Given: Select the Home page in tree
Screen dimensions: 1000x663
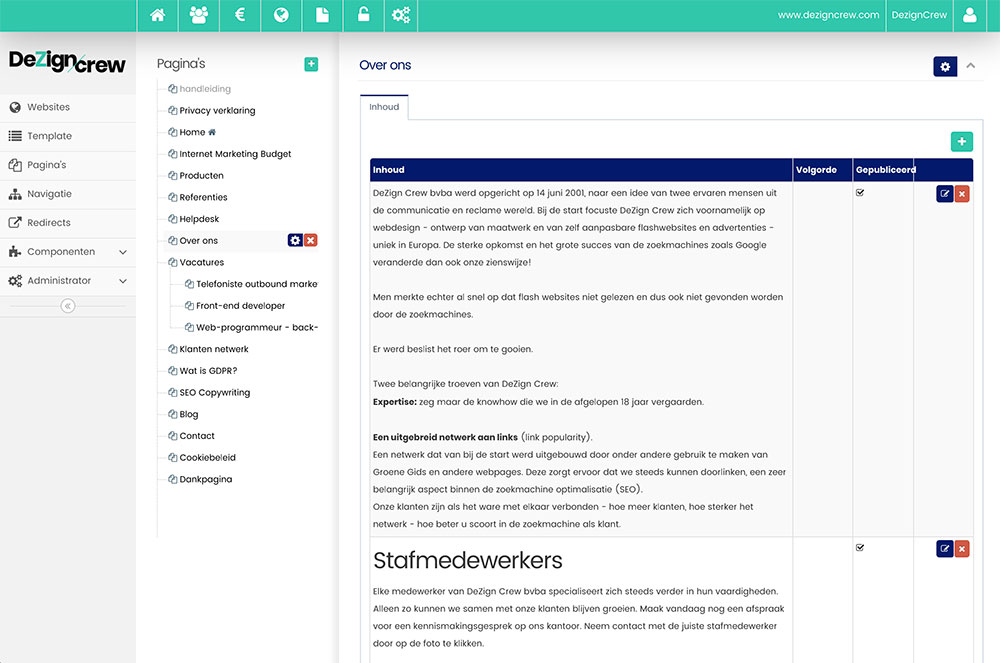Looking at the screenshot, I should (x=192, y=132).
